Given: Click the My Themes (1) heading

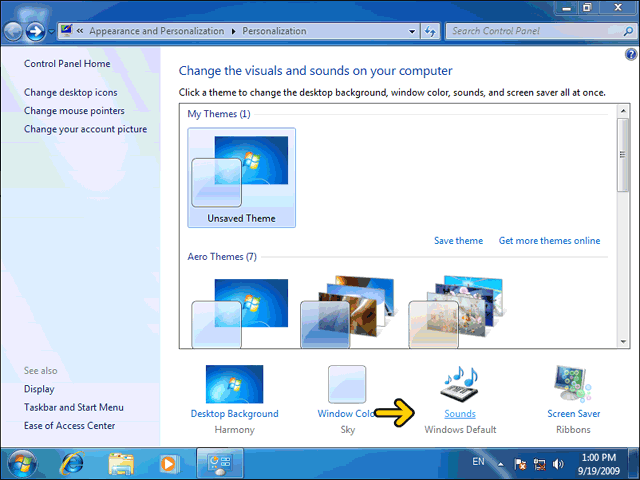Looking at the screenshot, I should (219, 114).
